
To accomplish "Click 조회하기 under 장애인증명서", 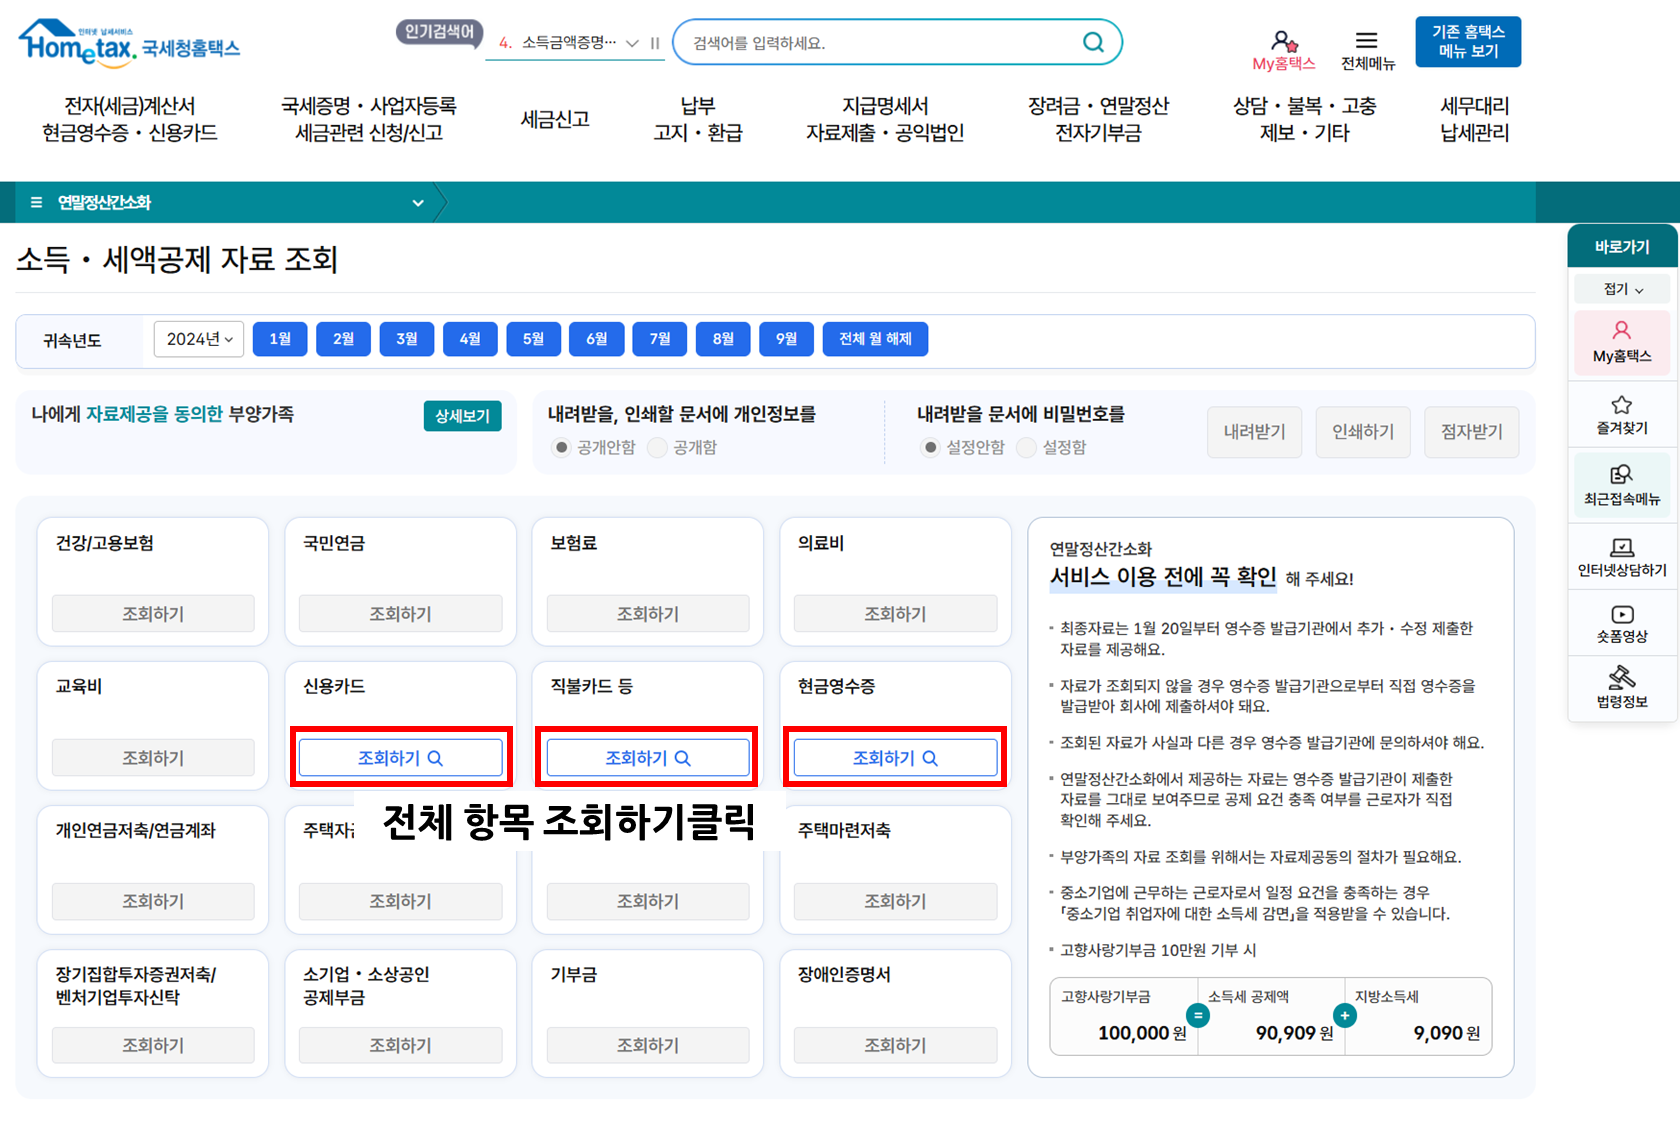I will click(x=895, y=1045).
